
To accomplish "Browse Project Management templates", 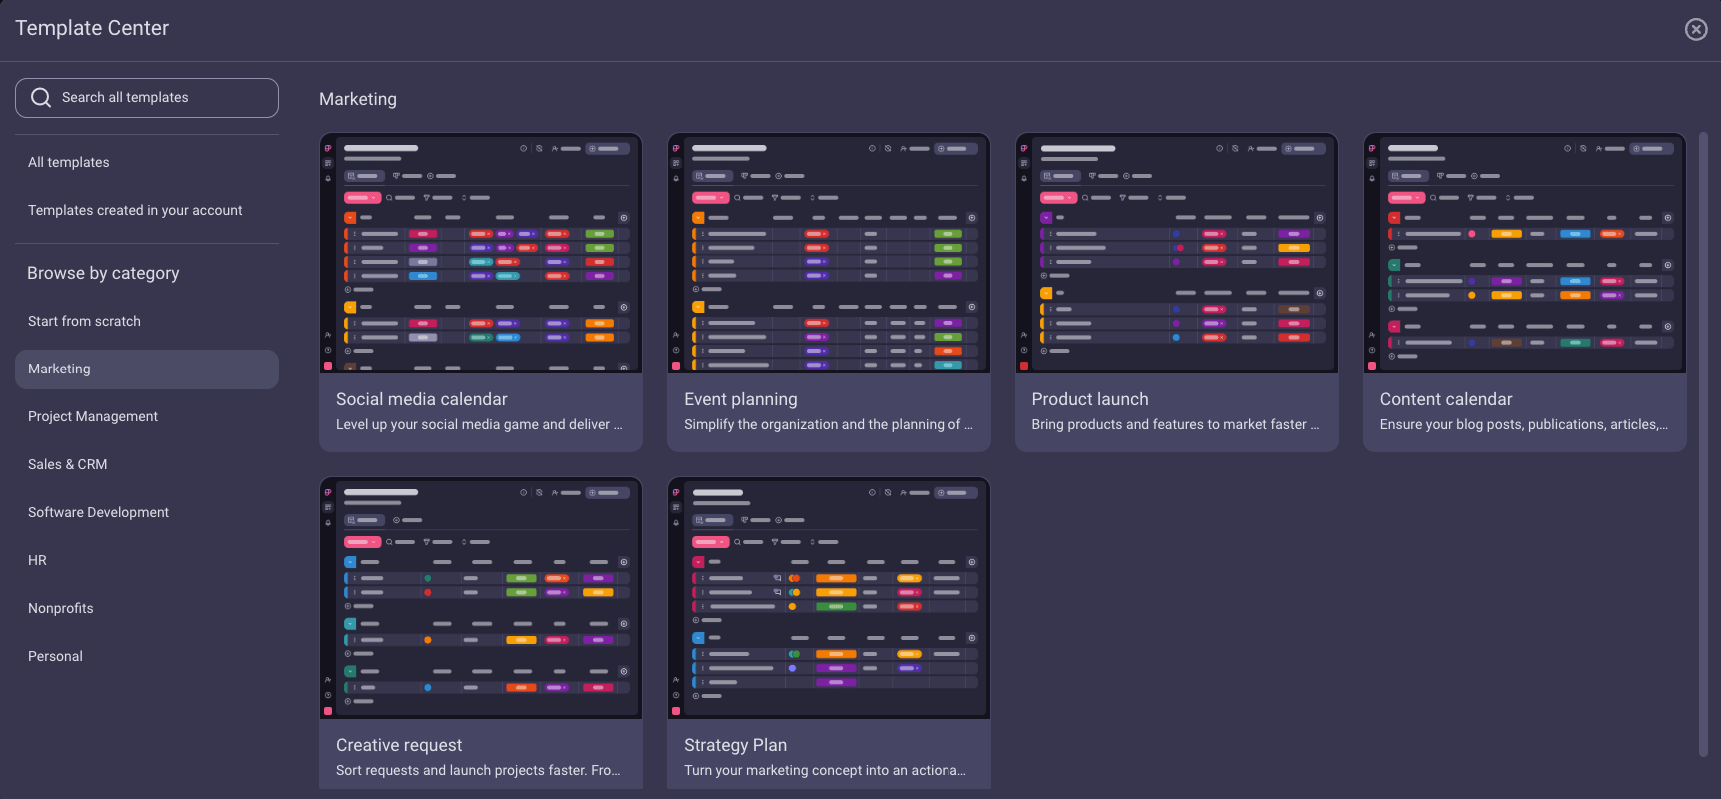I will (93, 416).
